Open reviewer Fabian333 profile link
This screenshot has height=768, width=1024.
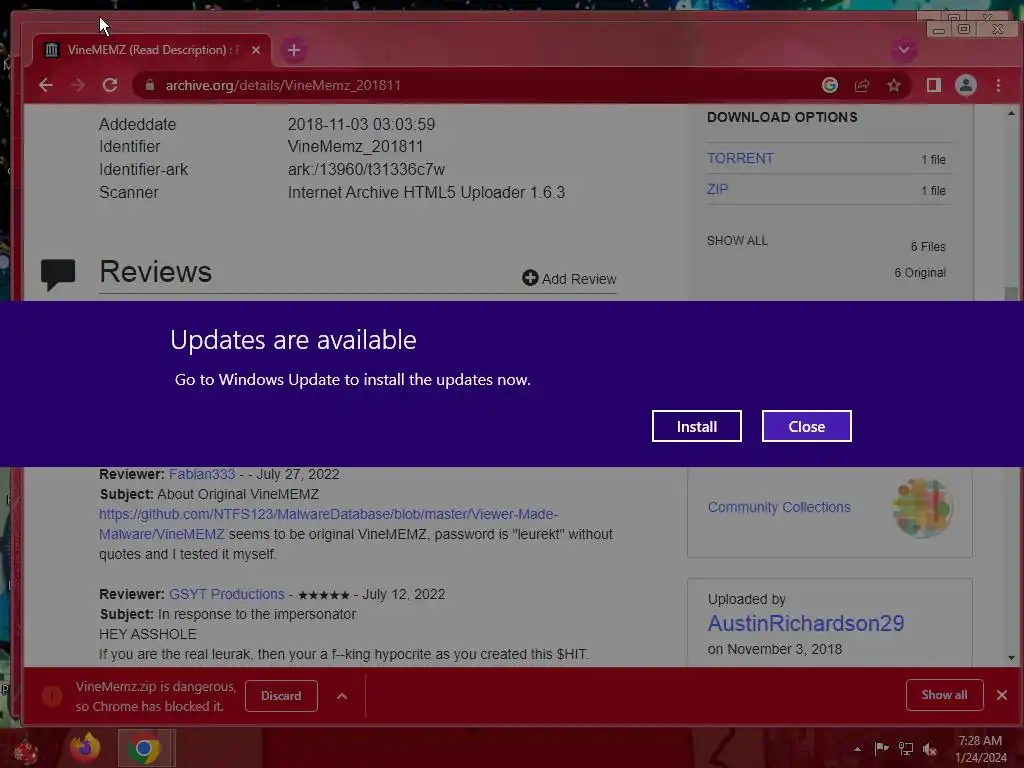[x=202, y=474]
